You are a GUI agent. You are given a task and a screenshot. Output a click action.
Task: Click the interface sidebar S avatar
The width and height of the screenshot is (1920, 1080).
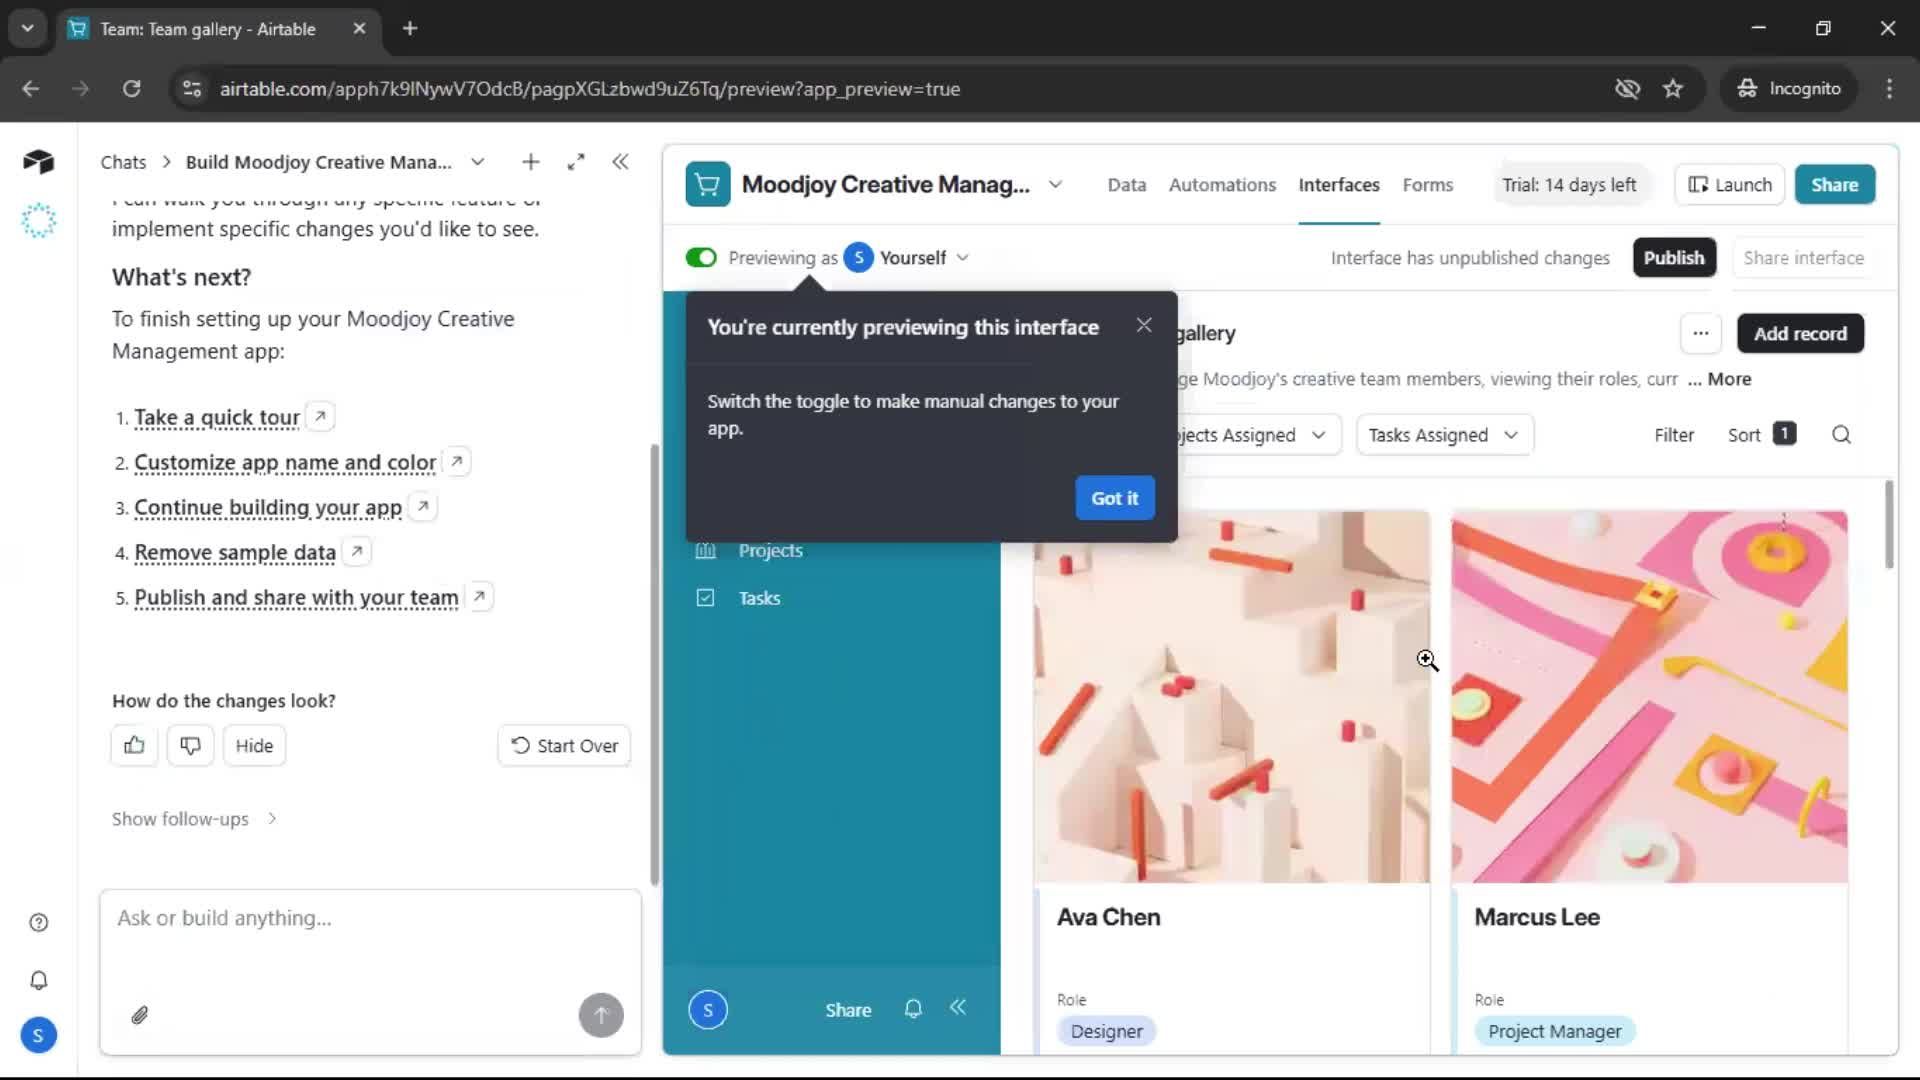pos(708,1010)
